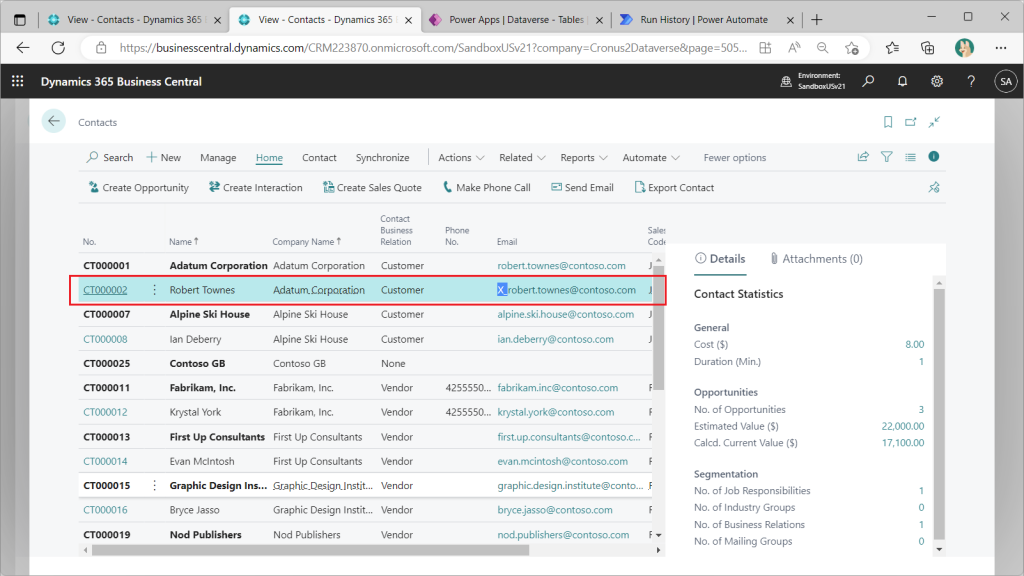Viewport: 1024px width, 576px height.
Task: Click email ian.deberry@contoso.com
Action: tap(556, 339)
